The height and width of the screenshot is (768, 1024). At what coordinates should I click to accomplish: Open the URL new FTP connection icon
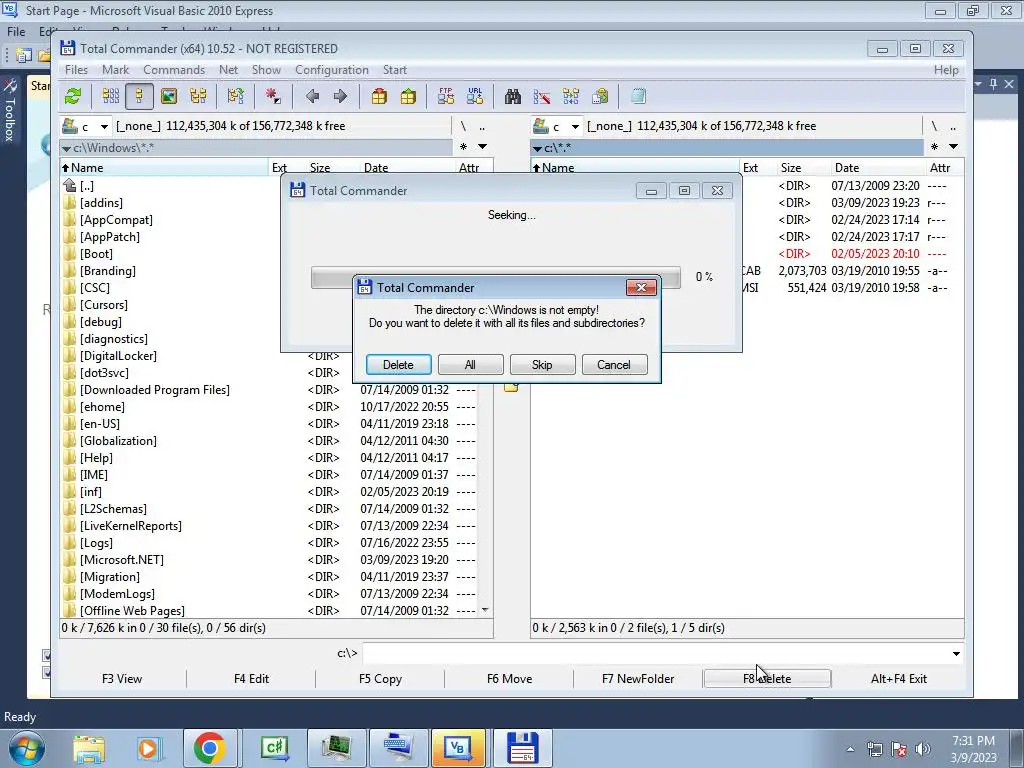point(475,97)
